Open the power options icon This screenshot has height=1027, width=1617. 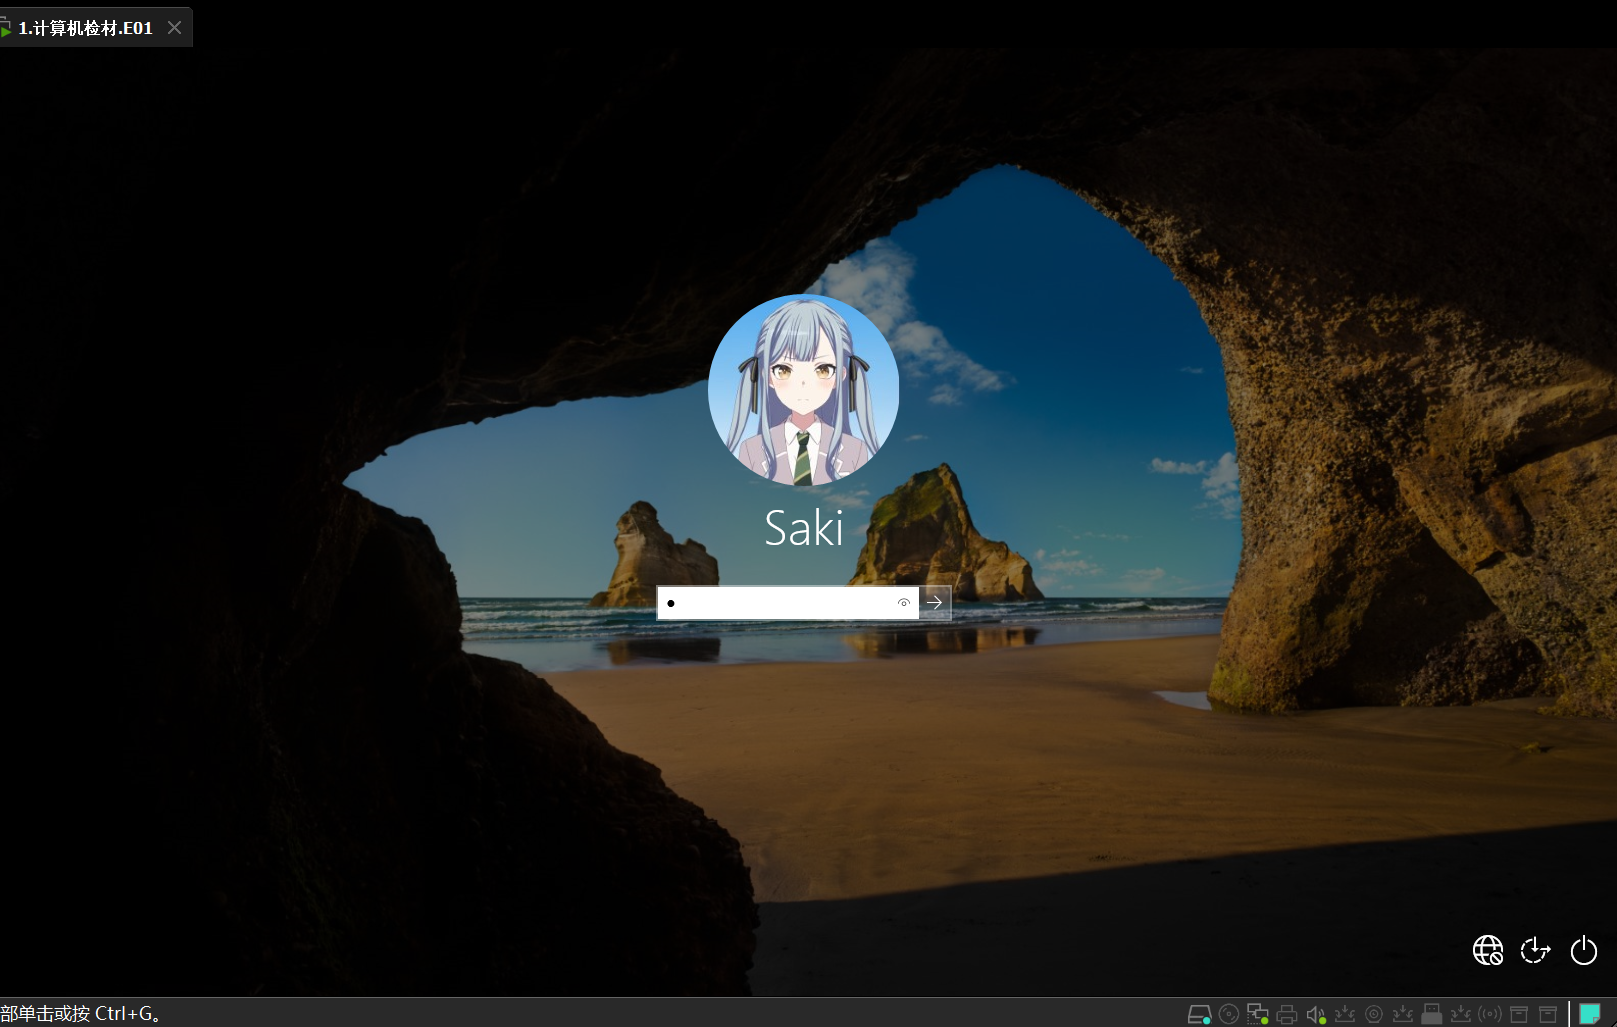(x=1584, y=950)
